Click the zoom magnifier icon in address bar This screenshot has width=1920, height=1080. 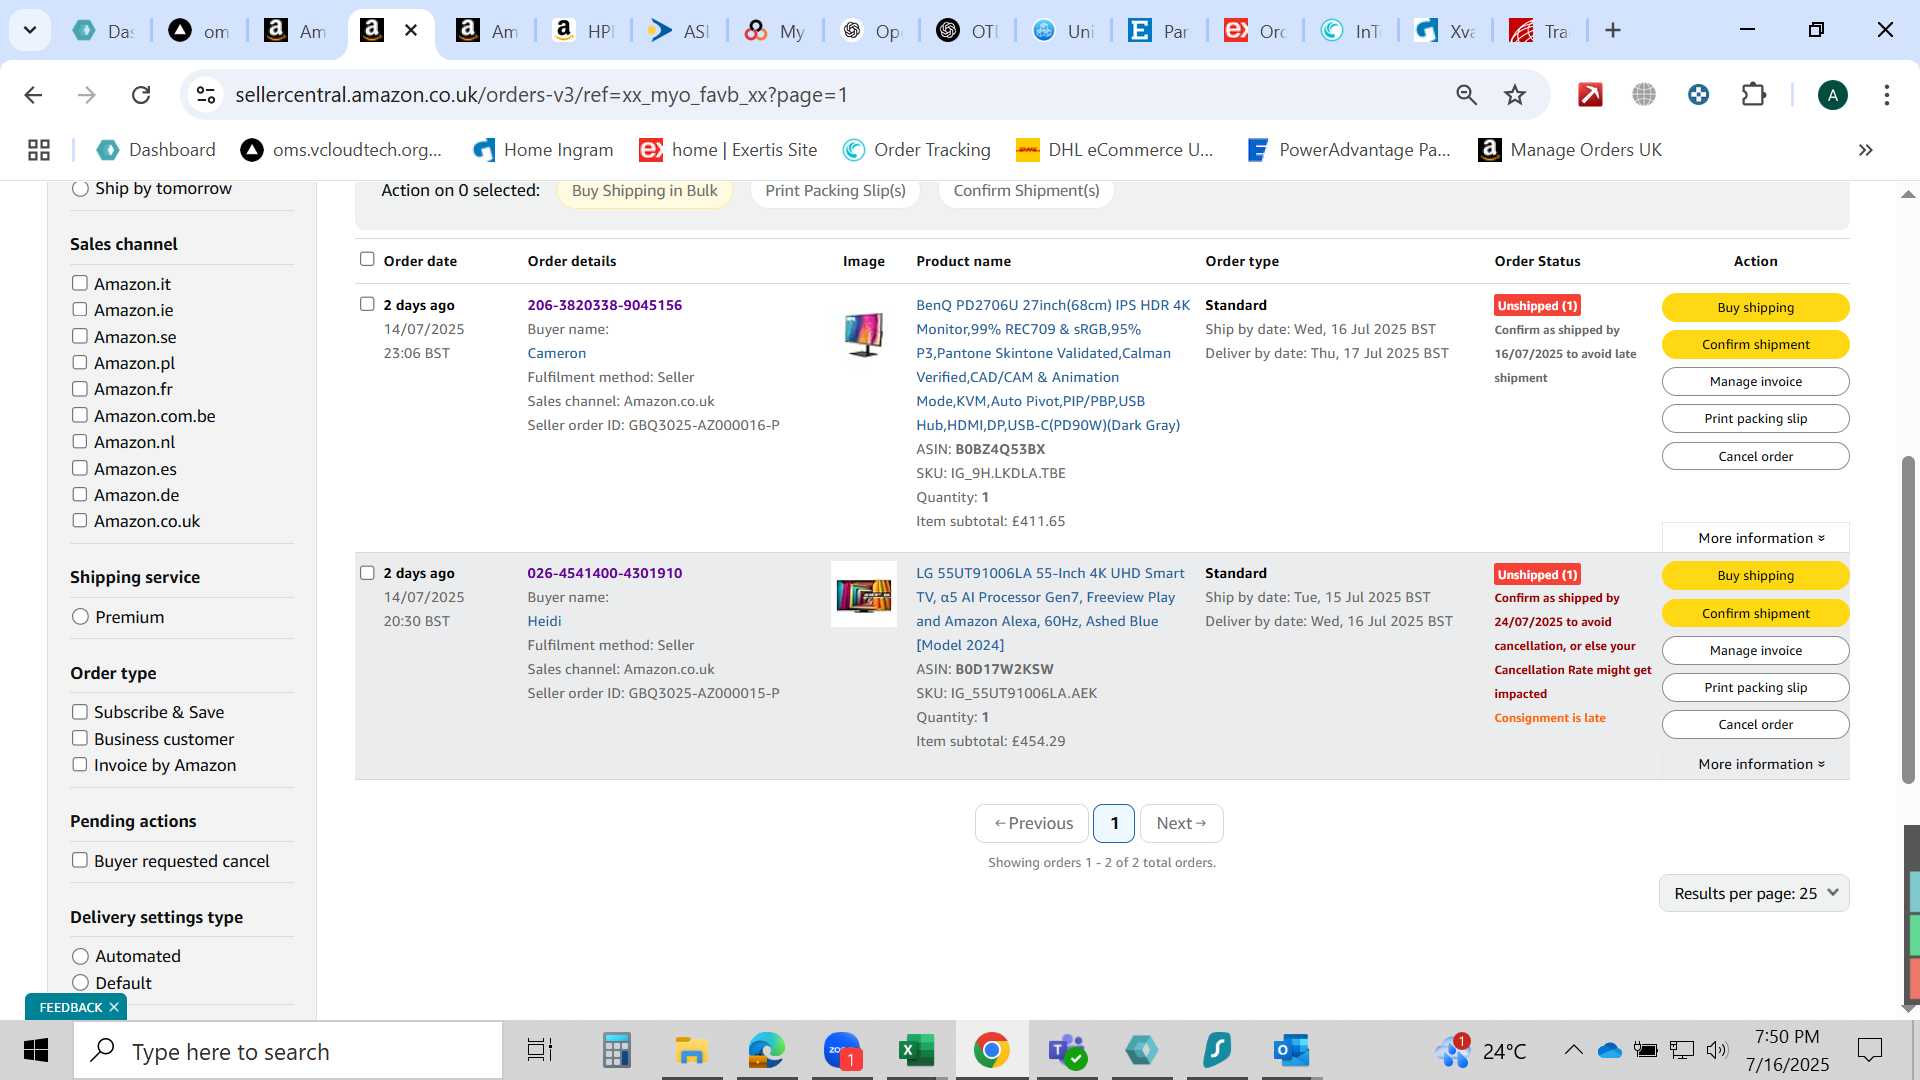click(1466, 95)
